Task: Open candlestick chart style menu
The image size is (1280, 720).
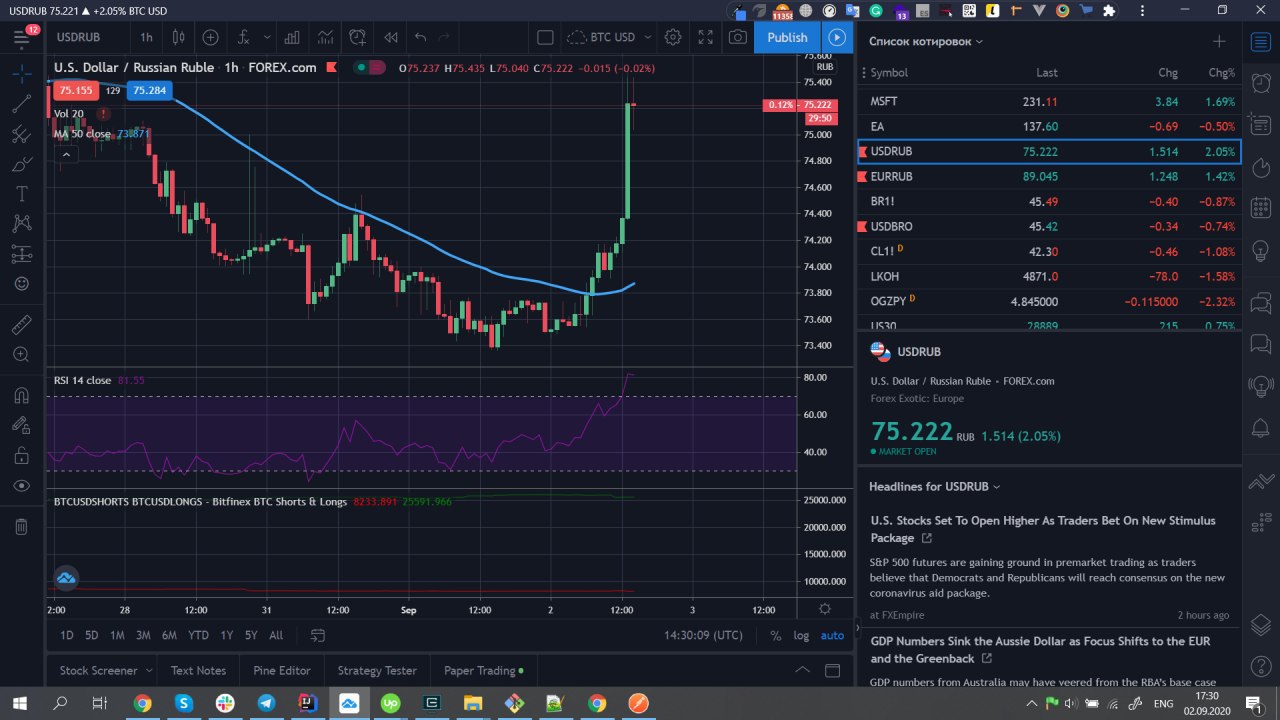Action: click(179, 37)
